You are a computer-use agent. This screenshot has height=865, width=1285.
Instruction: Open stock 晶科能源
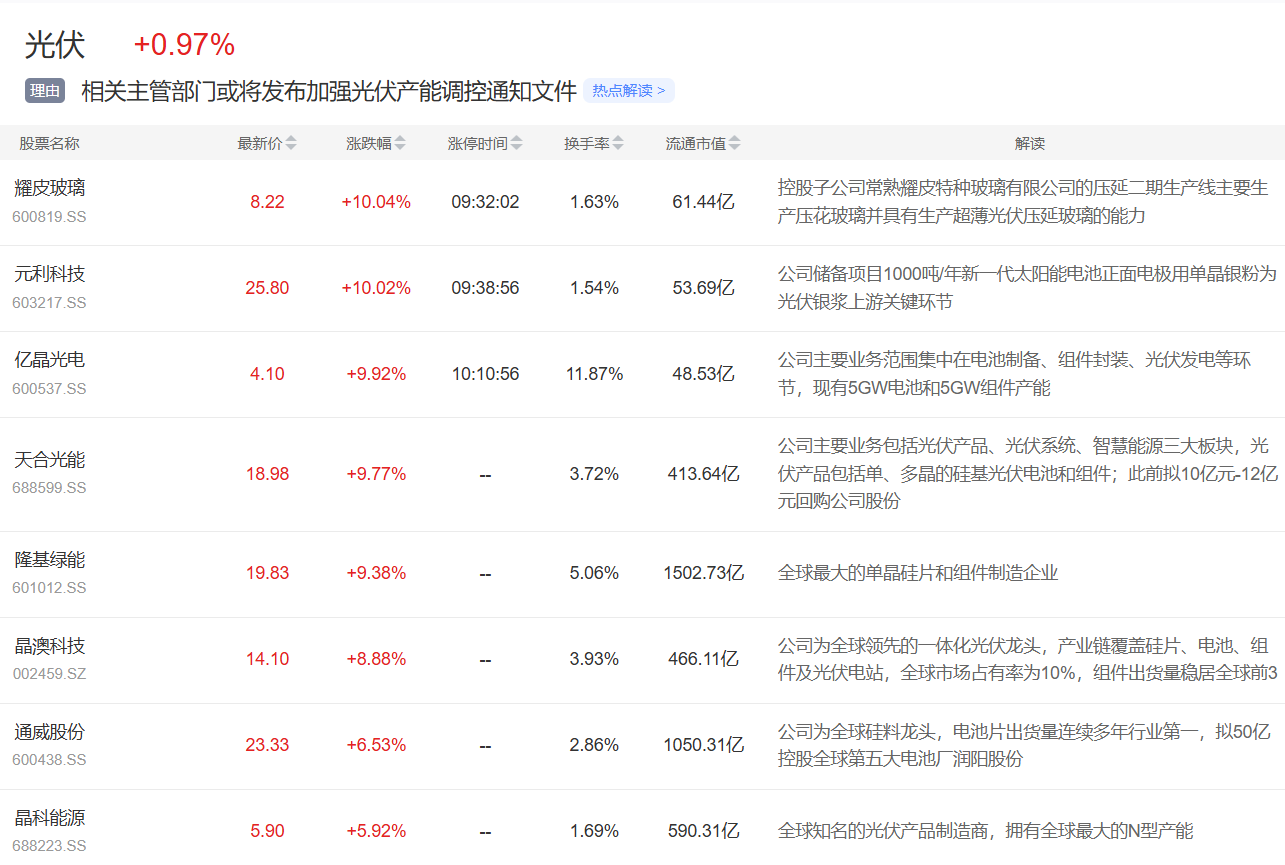pyautogui.click(x=50, y=818)
